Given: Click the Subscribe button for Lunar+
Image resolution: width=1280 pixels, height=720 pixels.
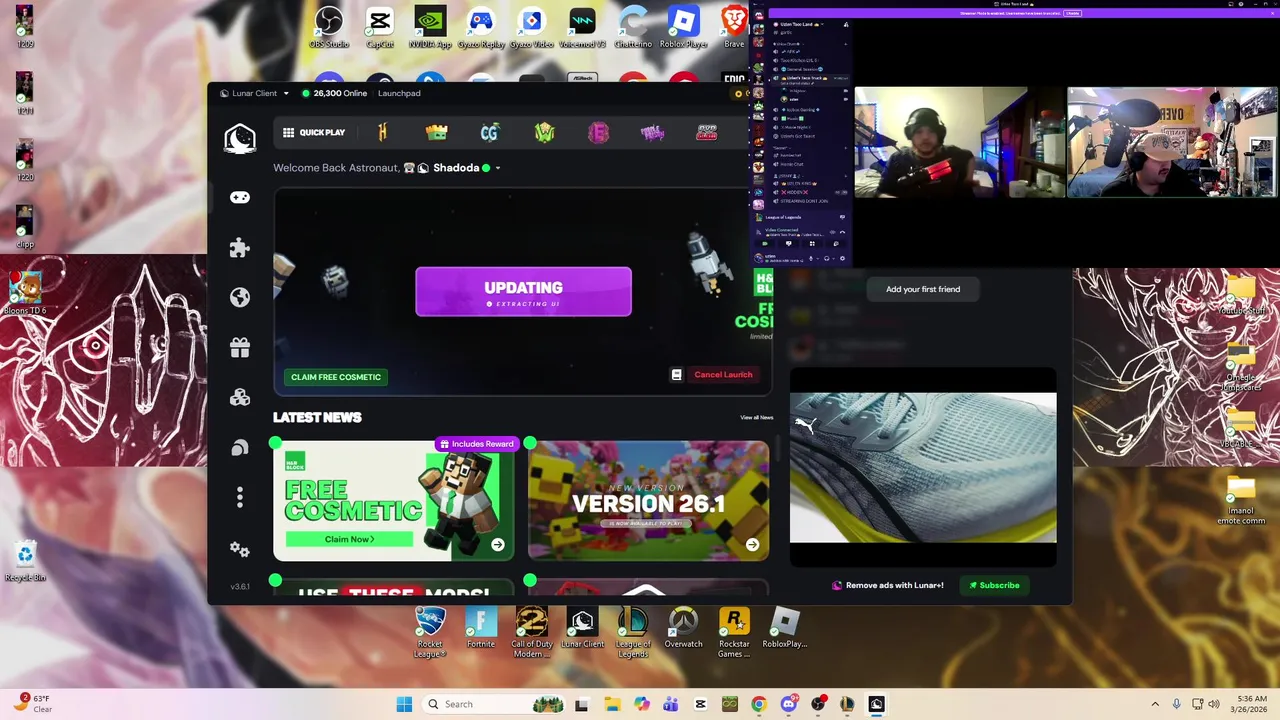Looking at the screenshot, I should 994,585.
